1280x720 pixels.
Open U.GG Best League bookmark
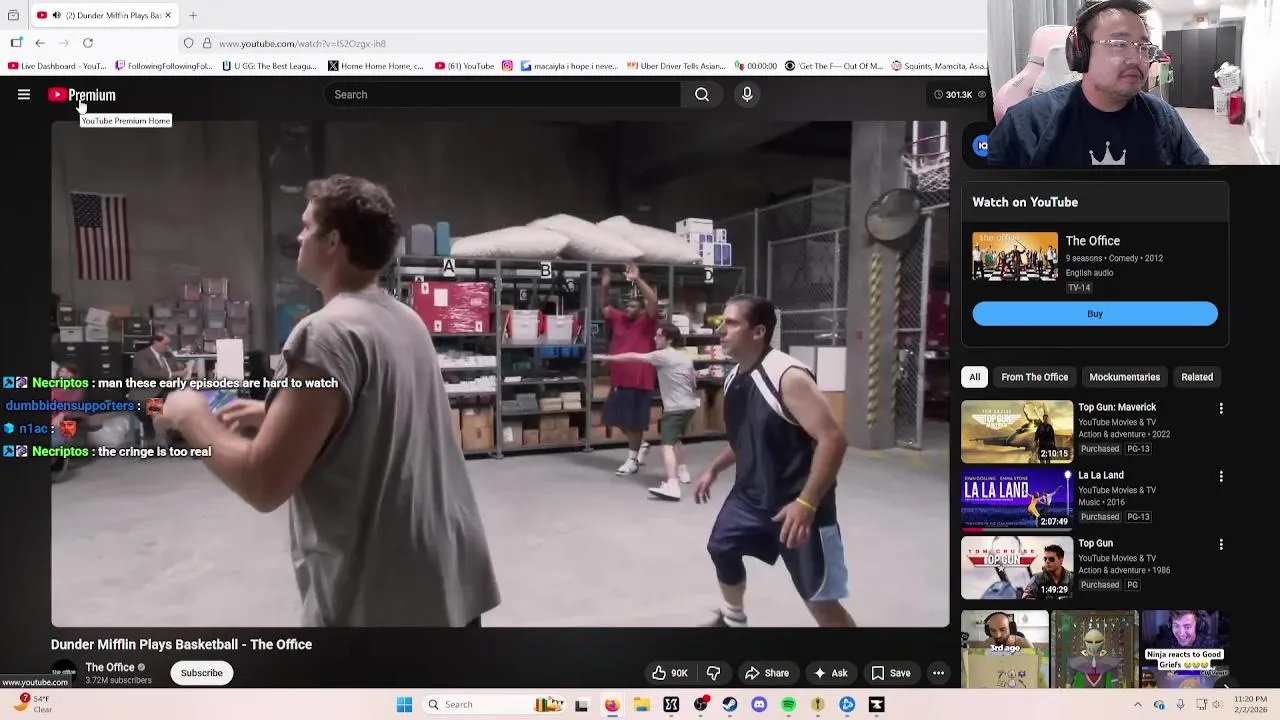click(270, 66)
